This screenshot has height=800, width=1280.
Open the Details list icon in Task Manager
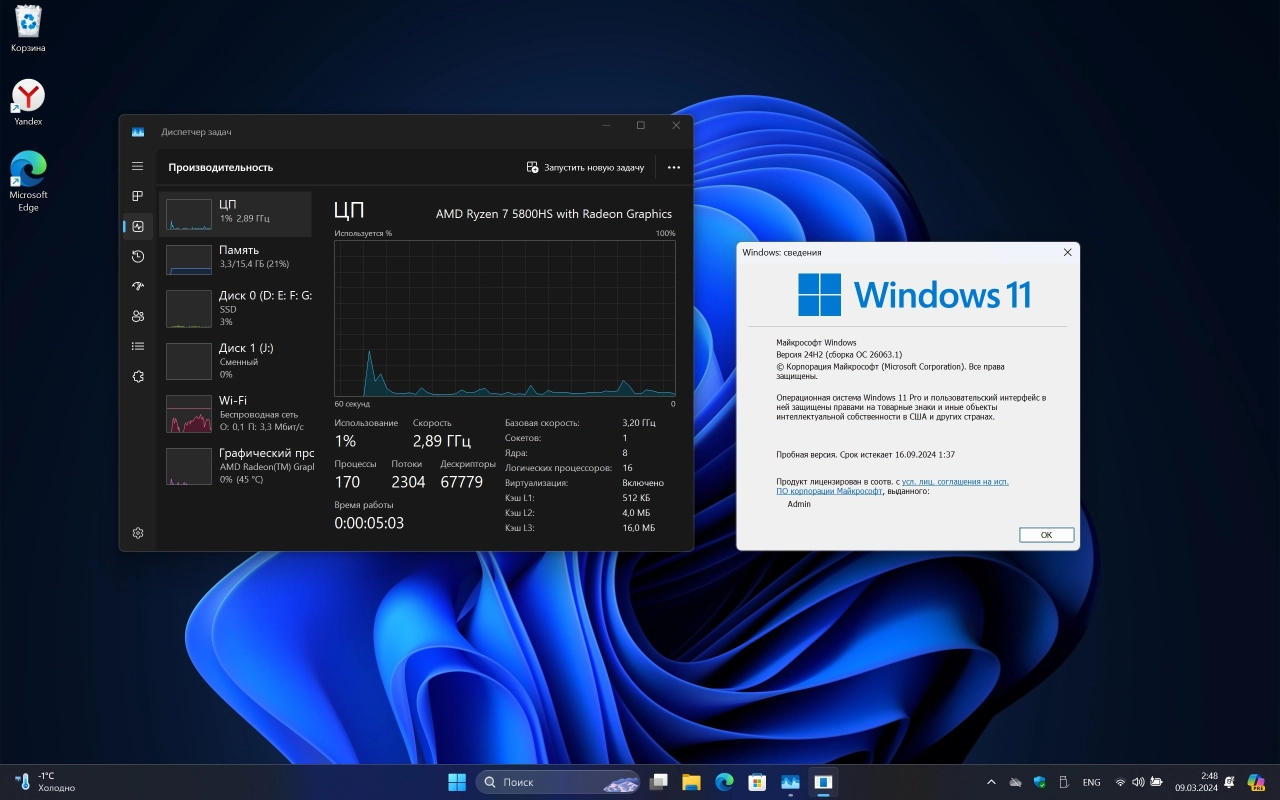coord(138,346)
